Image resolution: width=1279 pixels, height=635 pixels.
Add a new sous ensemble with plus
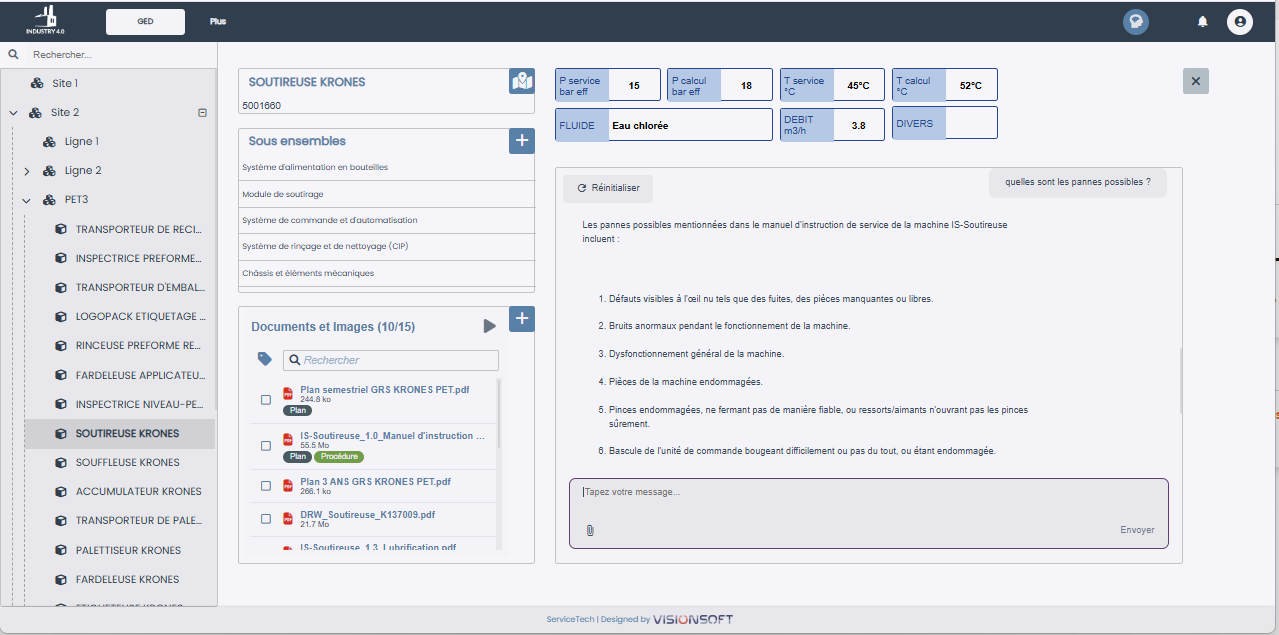point(522,141)
